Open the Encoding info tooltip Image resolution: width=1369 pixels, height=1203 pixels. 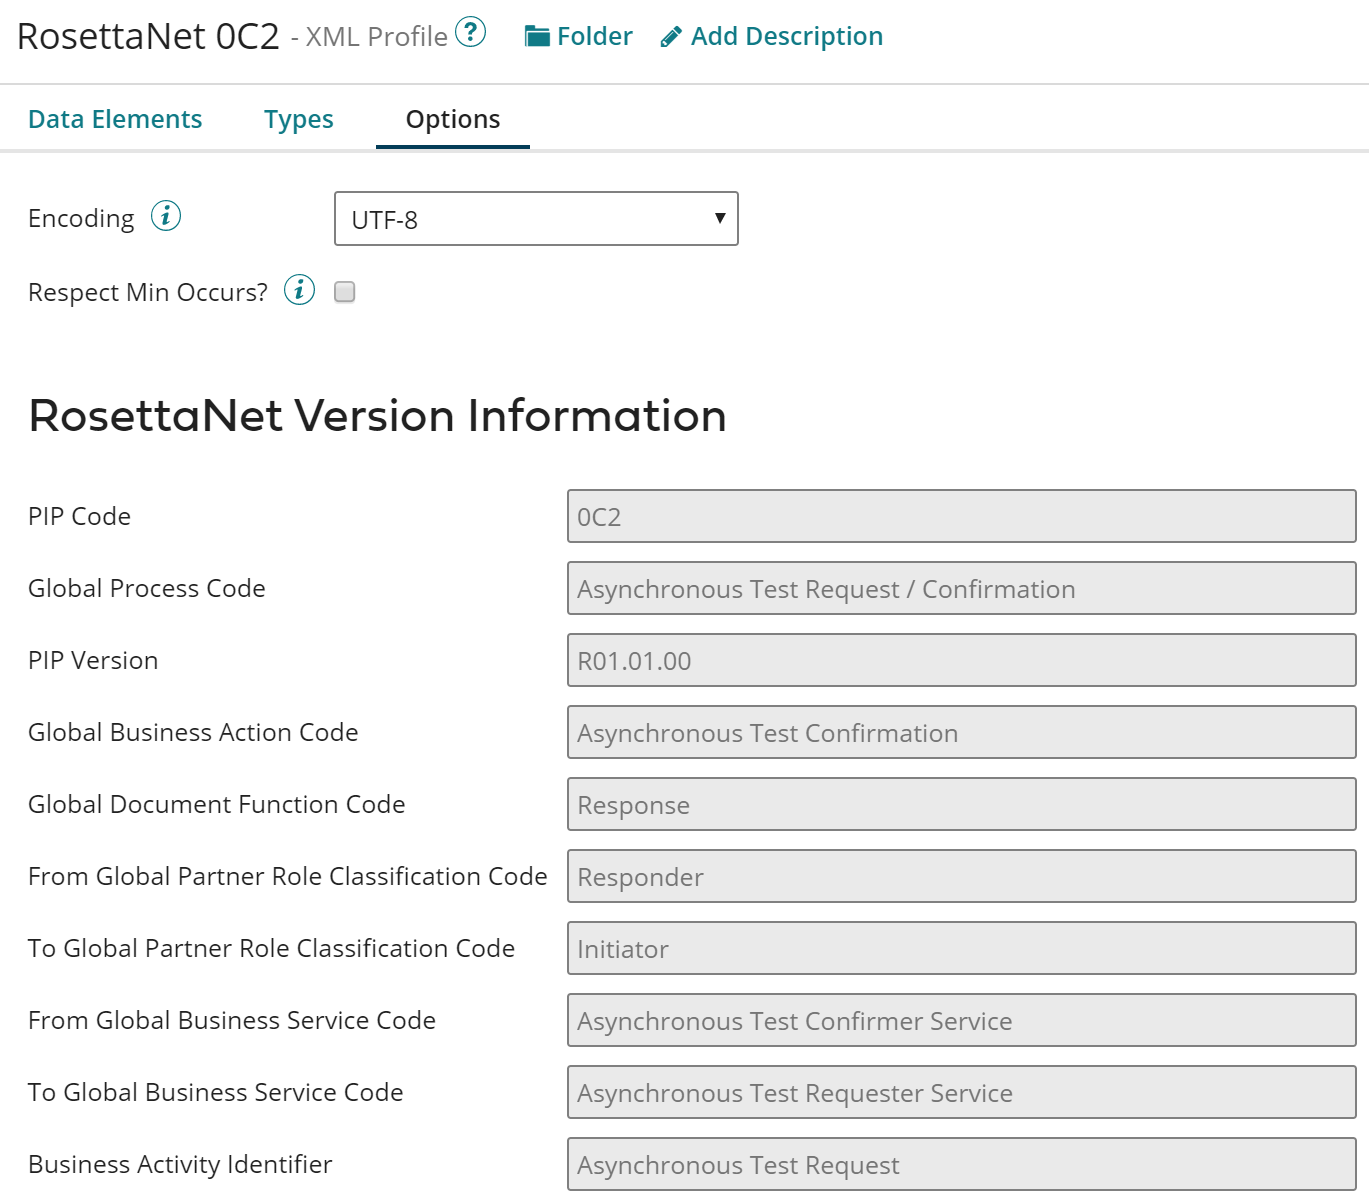(165, 216)
